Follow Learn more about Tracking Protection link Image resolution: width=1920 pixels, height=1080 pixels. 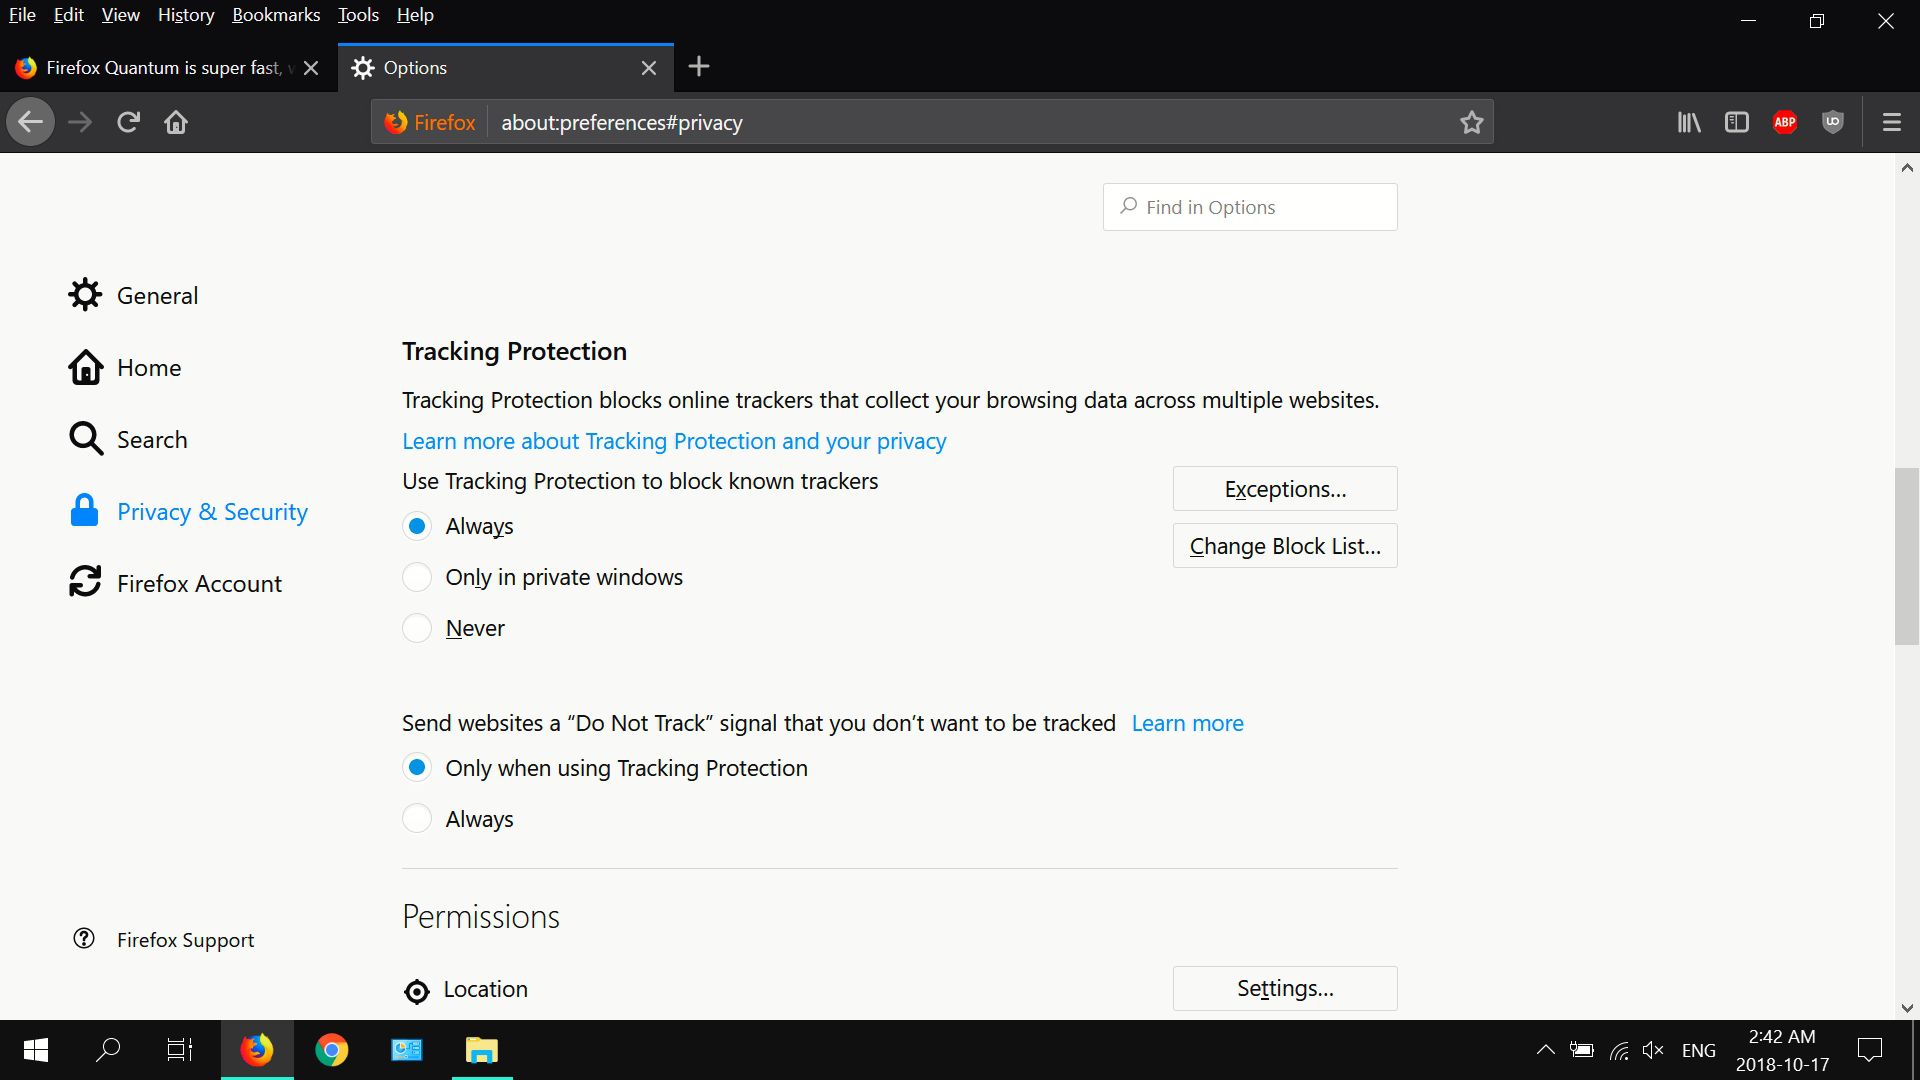674,441
